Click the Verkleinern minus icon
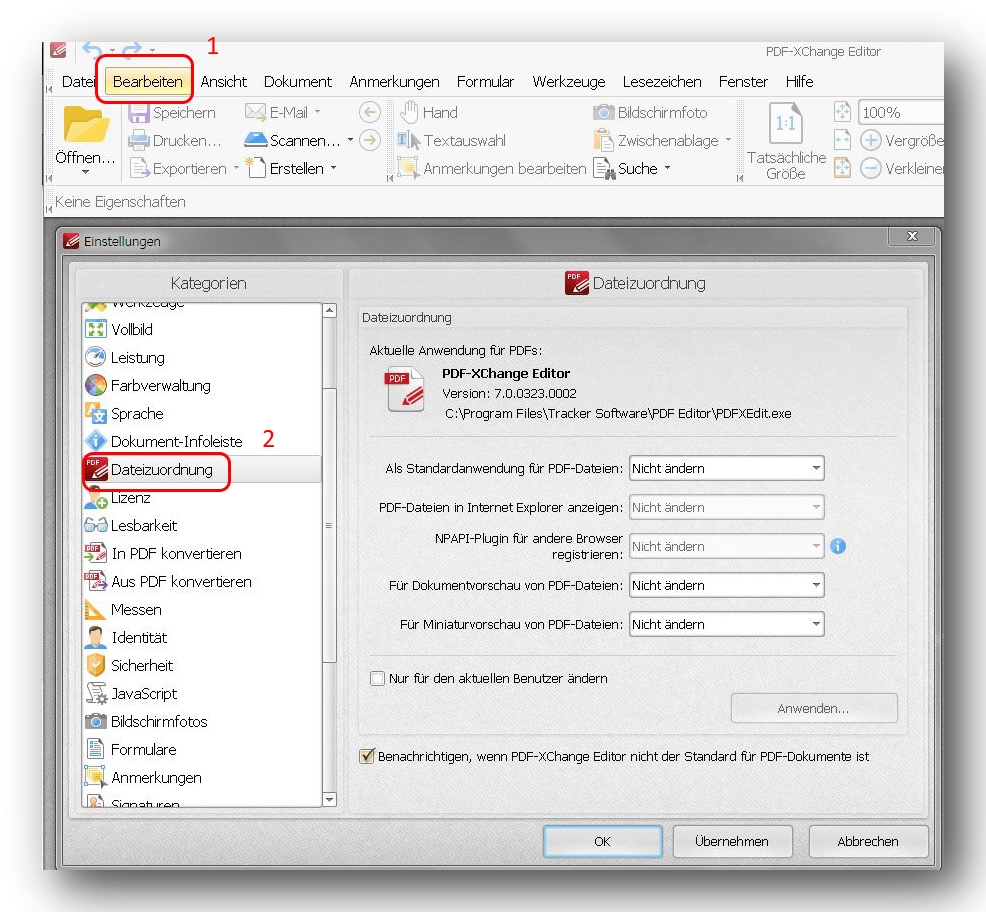Viewport: 986px width, 912px height. click(x=870, y=169)
